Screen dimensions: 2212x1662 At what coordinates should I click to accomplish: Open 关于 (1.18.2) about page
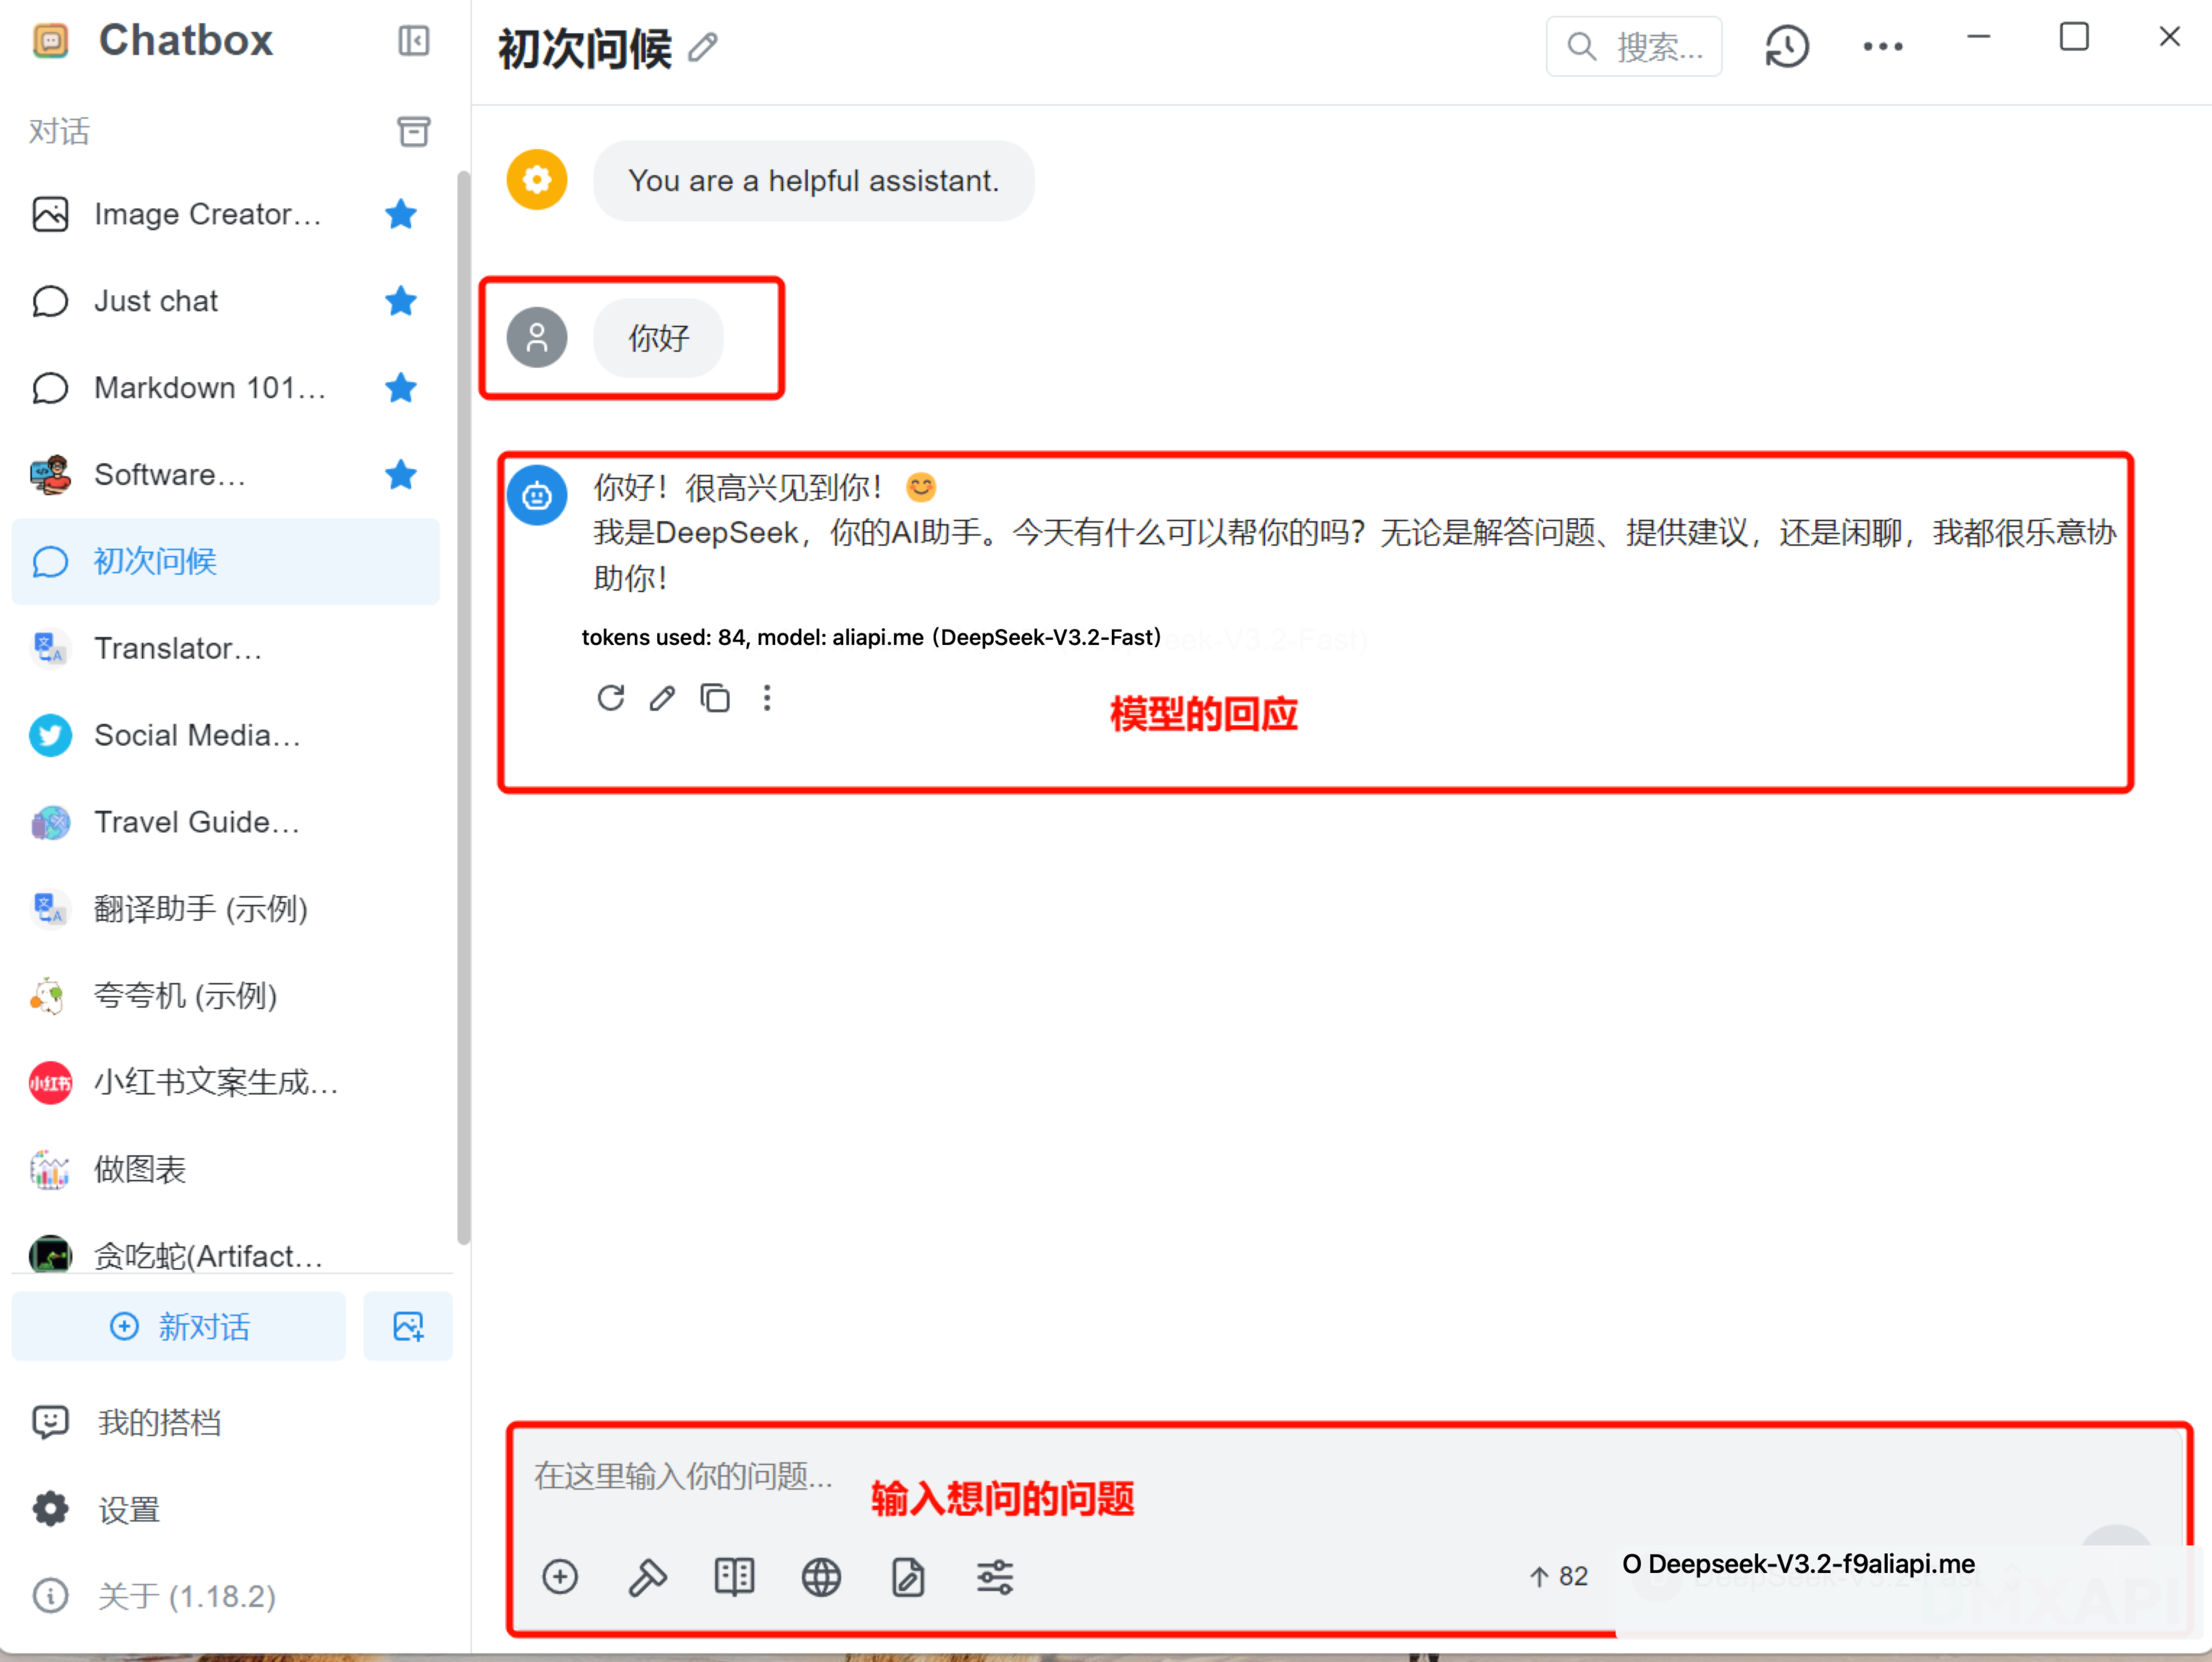point(225,1597)
